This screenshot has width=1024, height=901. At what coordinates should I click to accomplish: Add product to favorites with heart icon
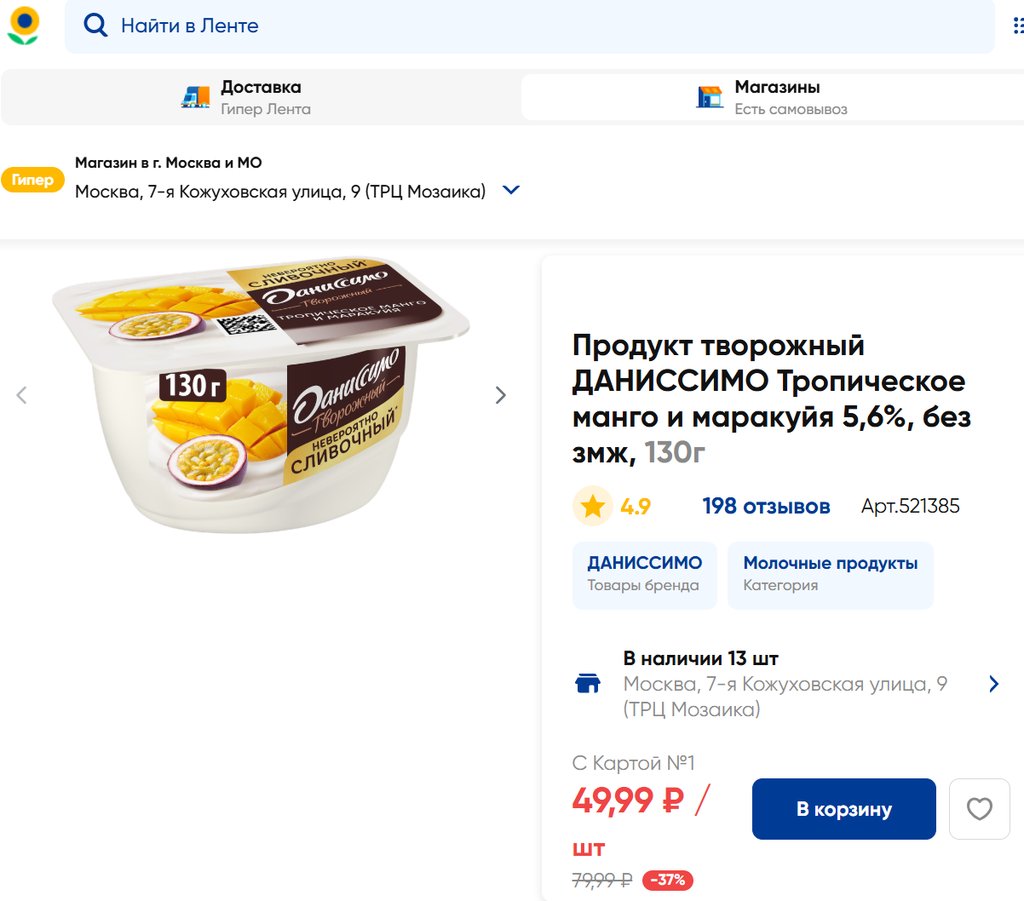click(979, 809)
